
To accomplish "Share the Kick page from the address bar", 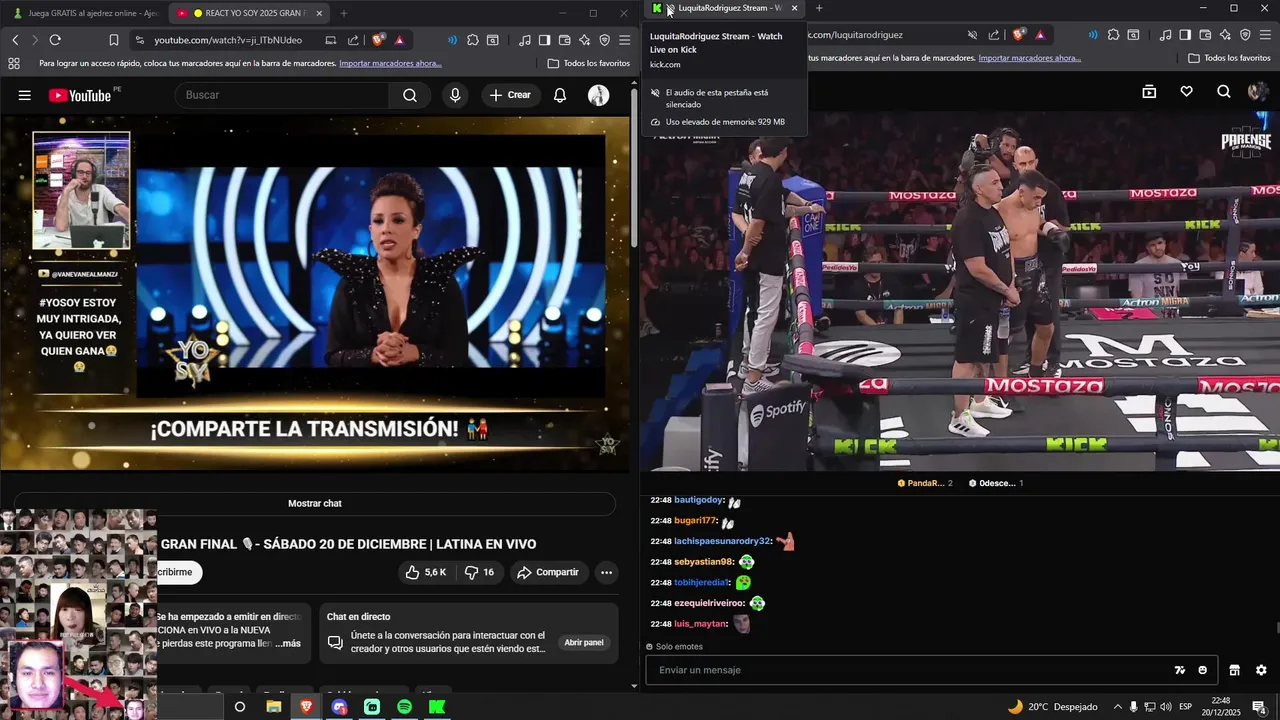I will point(993,35).
